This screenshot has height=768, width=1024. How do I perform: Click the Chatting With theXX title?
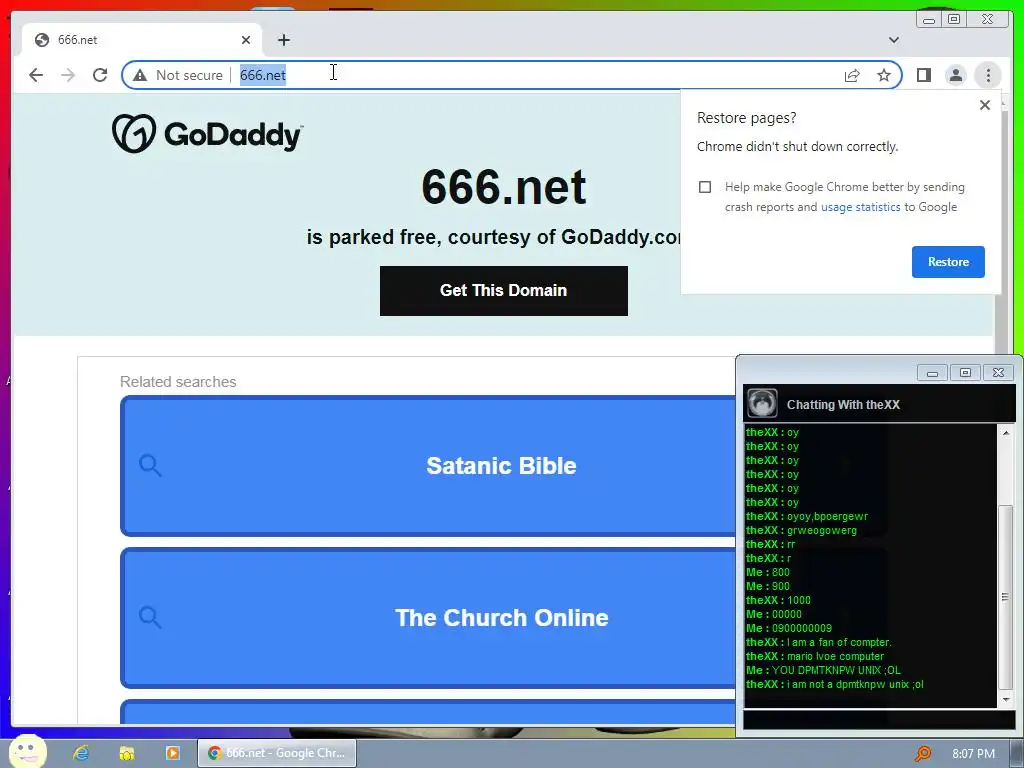click(x=843, y=405)
